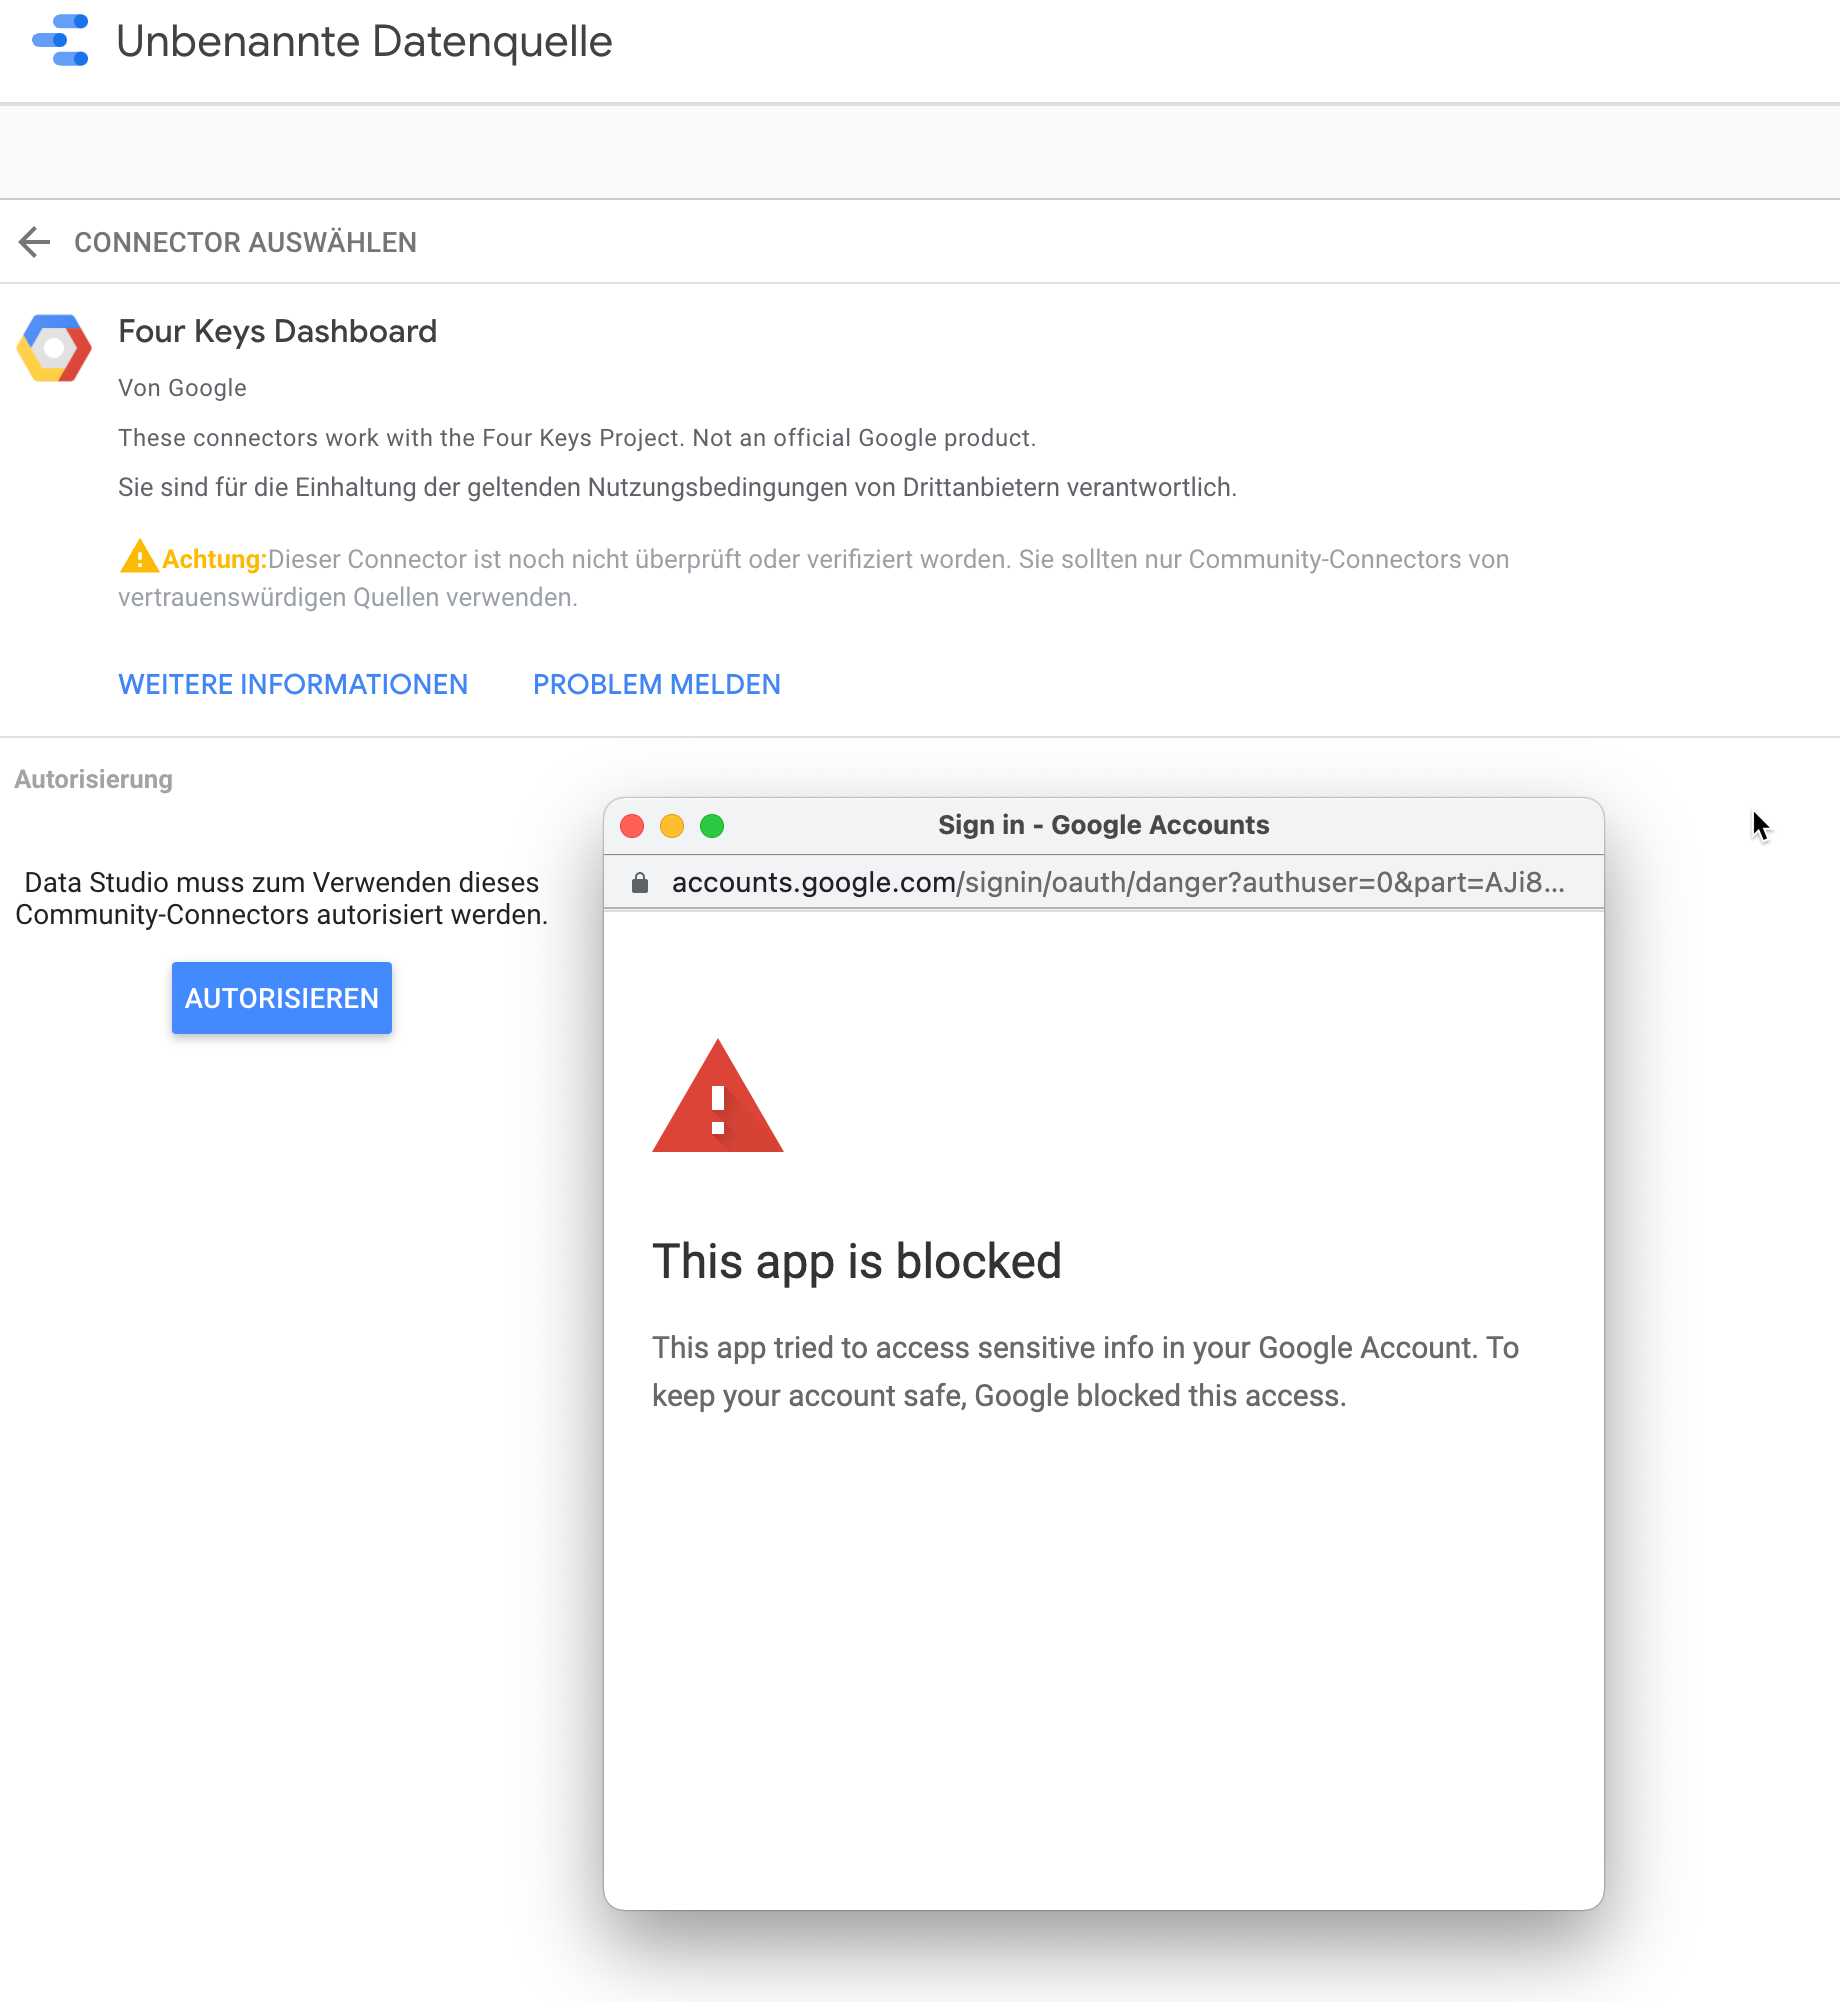The width and height of the screenshot is (1840, 2002).
Task: Click the lock icon in the popup address bar
Action: coord(640,882)
